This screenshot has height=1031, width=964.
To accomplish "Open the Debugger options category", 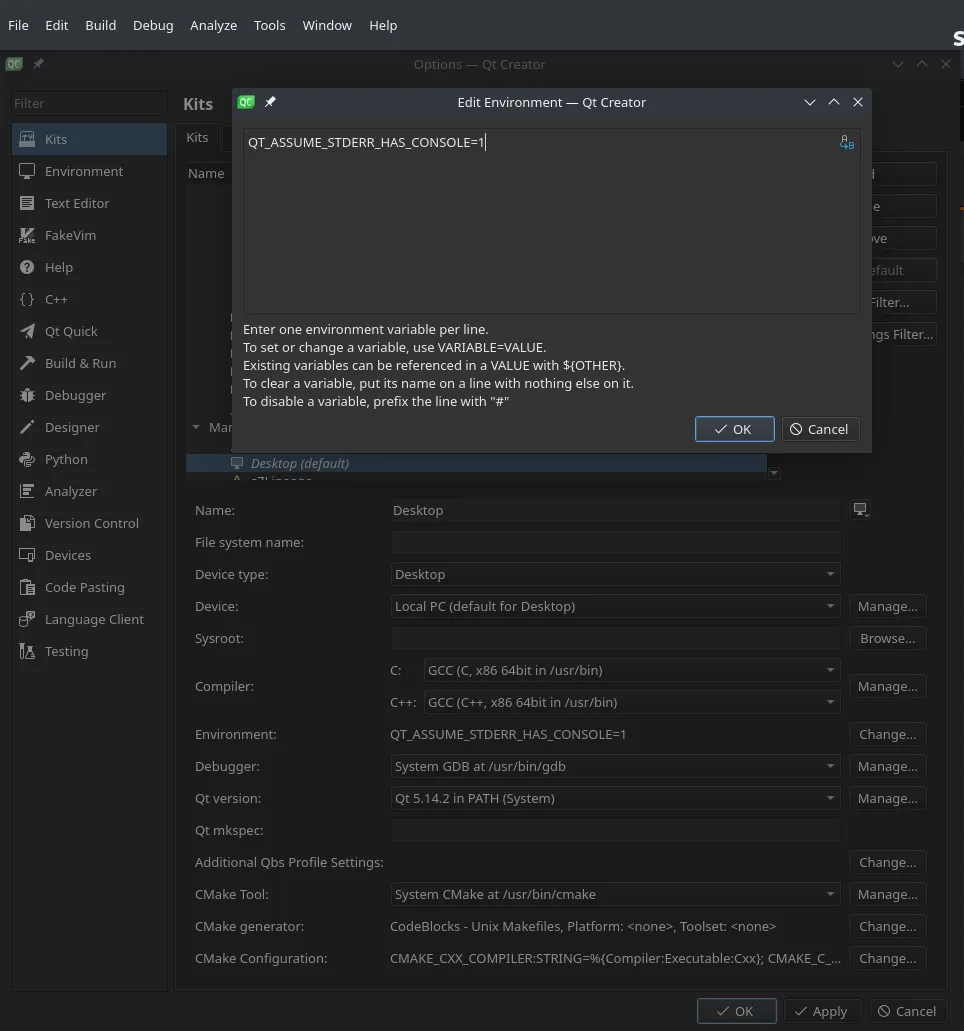I will pos(89,395).
